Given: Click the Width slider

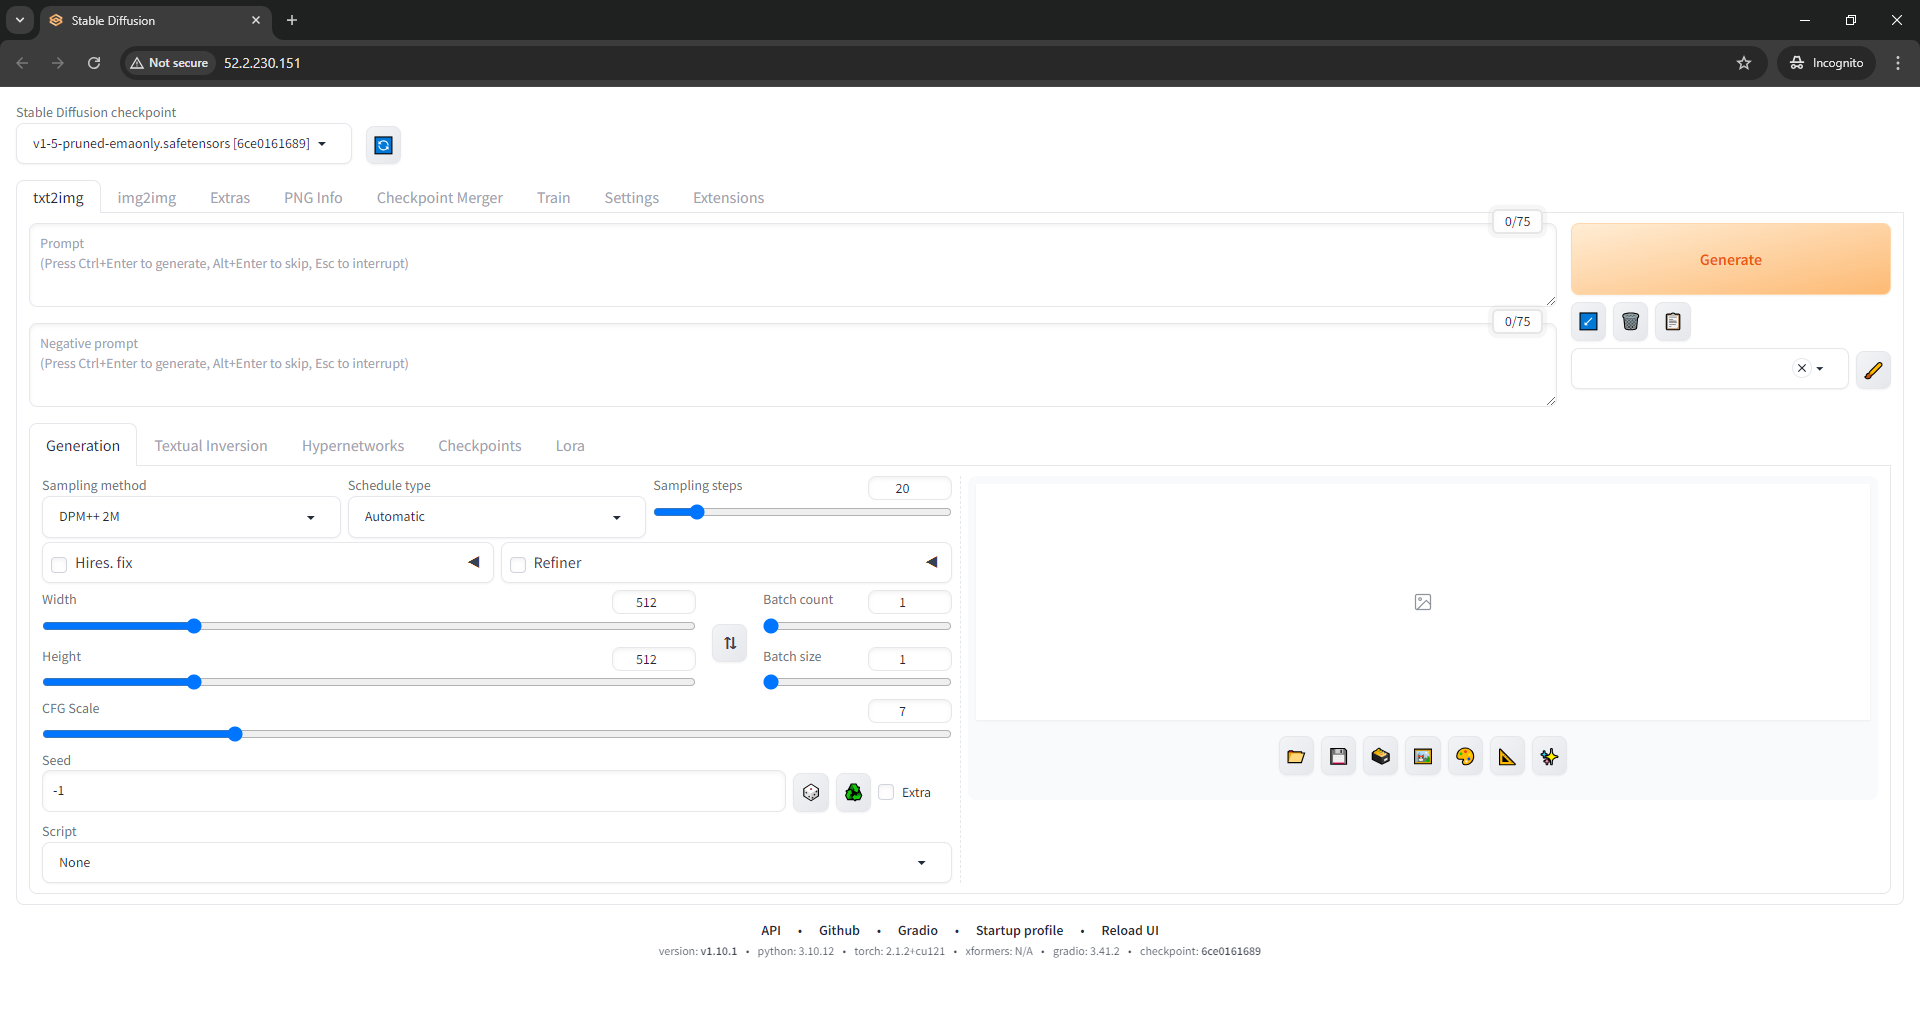Looking at the screenshot, I should point(368,626).
